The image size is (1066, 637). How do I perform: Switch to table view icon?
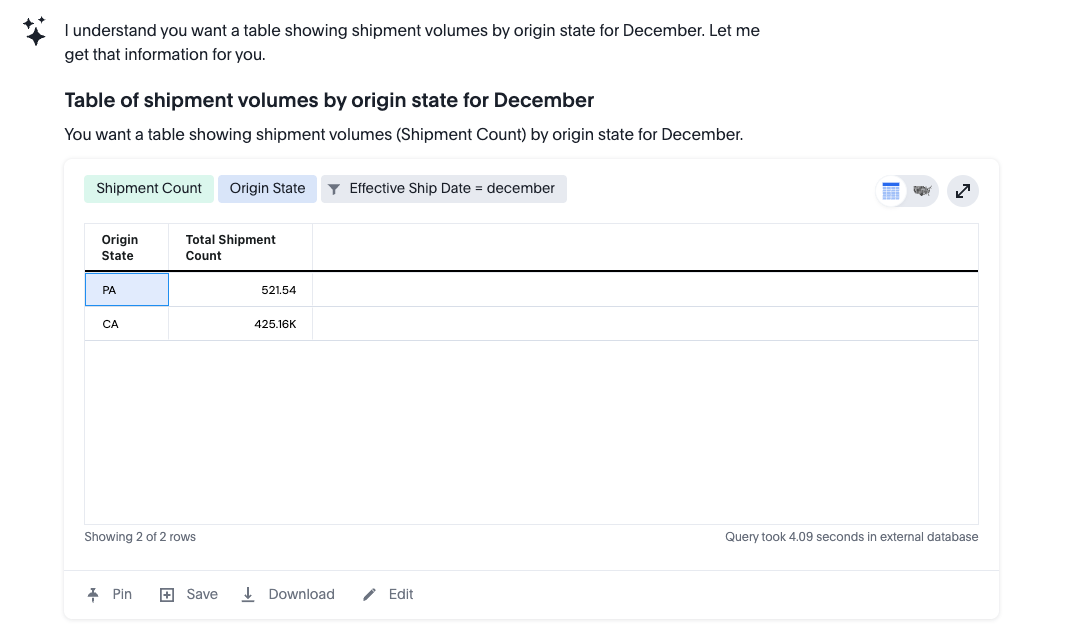[891, 191]
